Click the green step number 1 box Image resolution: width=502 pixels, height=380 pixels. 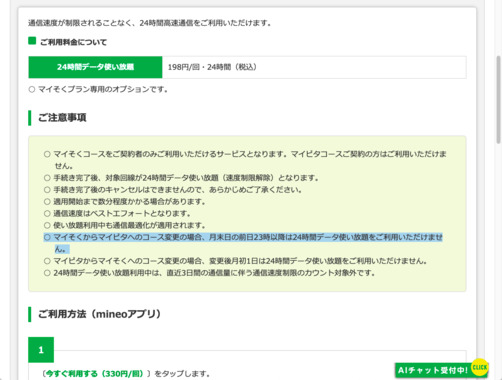(41, 350)
